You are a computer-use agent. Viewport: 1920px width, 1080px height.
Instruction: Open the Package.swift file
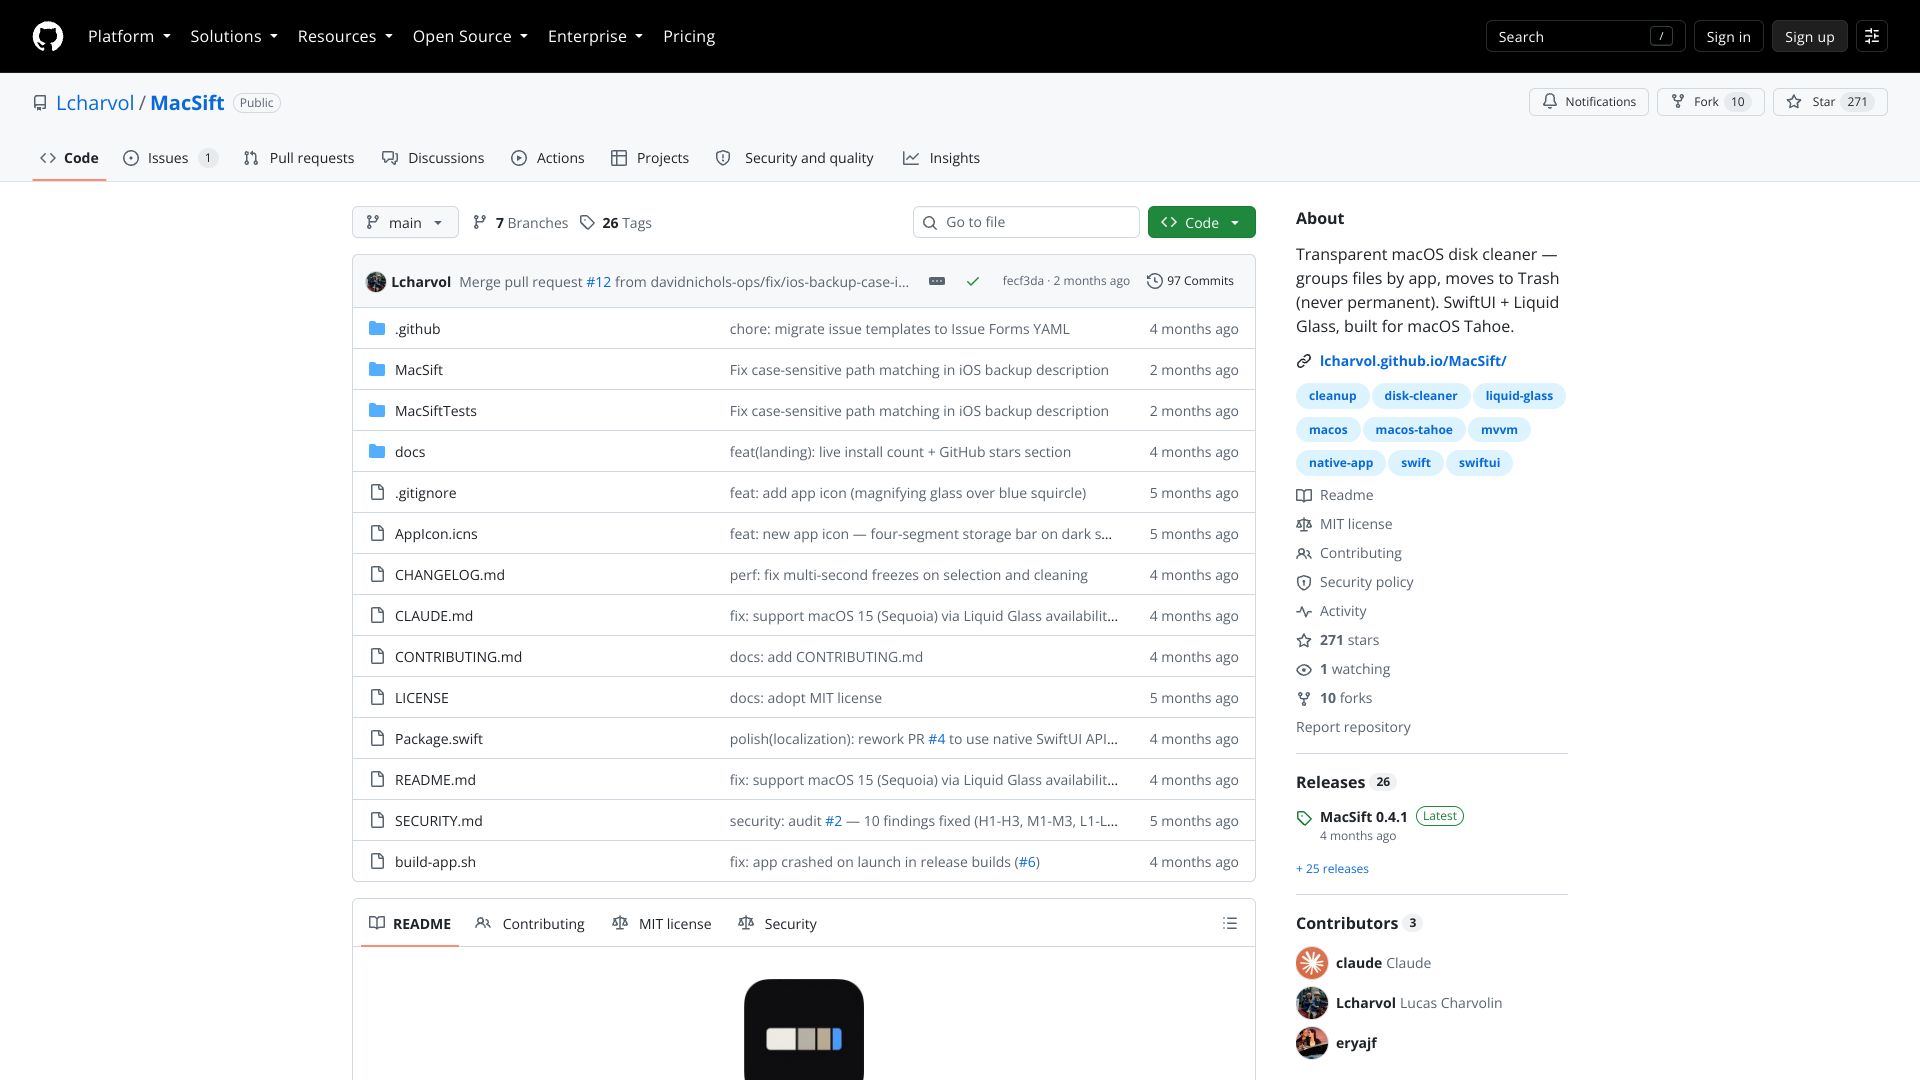click(438, 739)
